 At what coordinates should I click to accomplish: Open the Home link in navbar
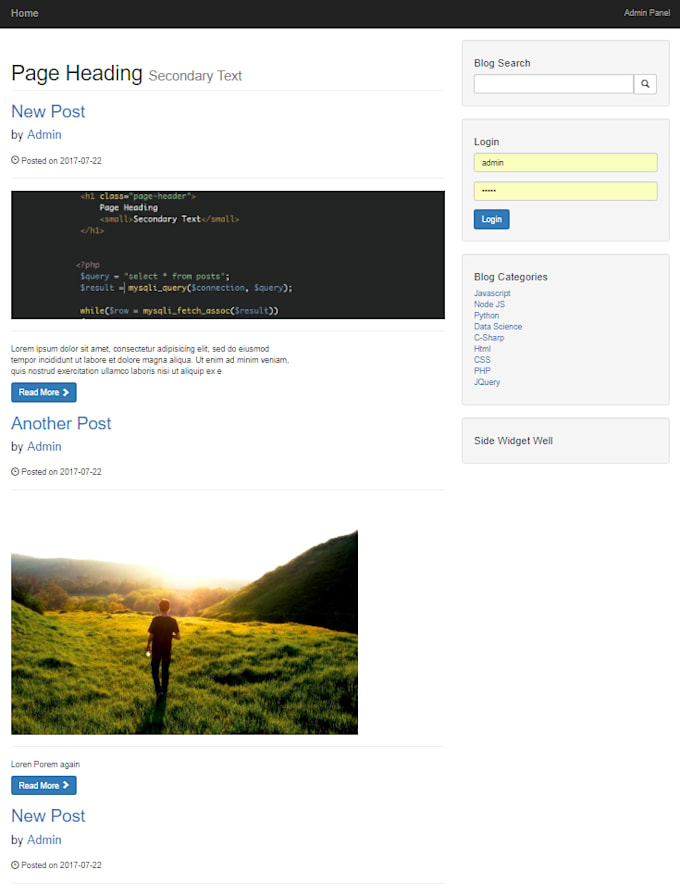[25, 13]
